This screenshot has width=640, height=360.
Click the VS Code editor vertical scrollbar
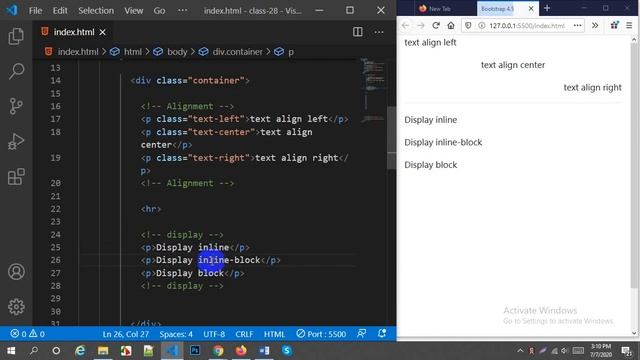point(391,138)
